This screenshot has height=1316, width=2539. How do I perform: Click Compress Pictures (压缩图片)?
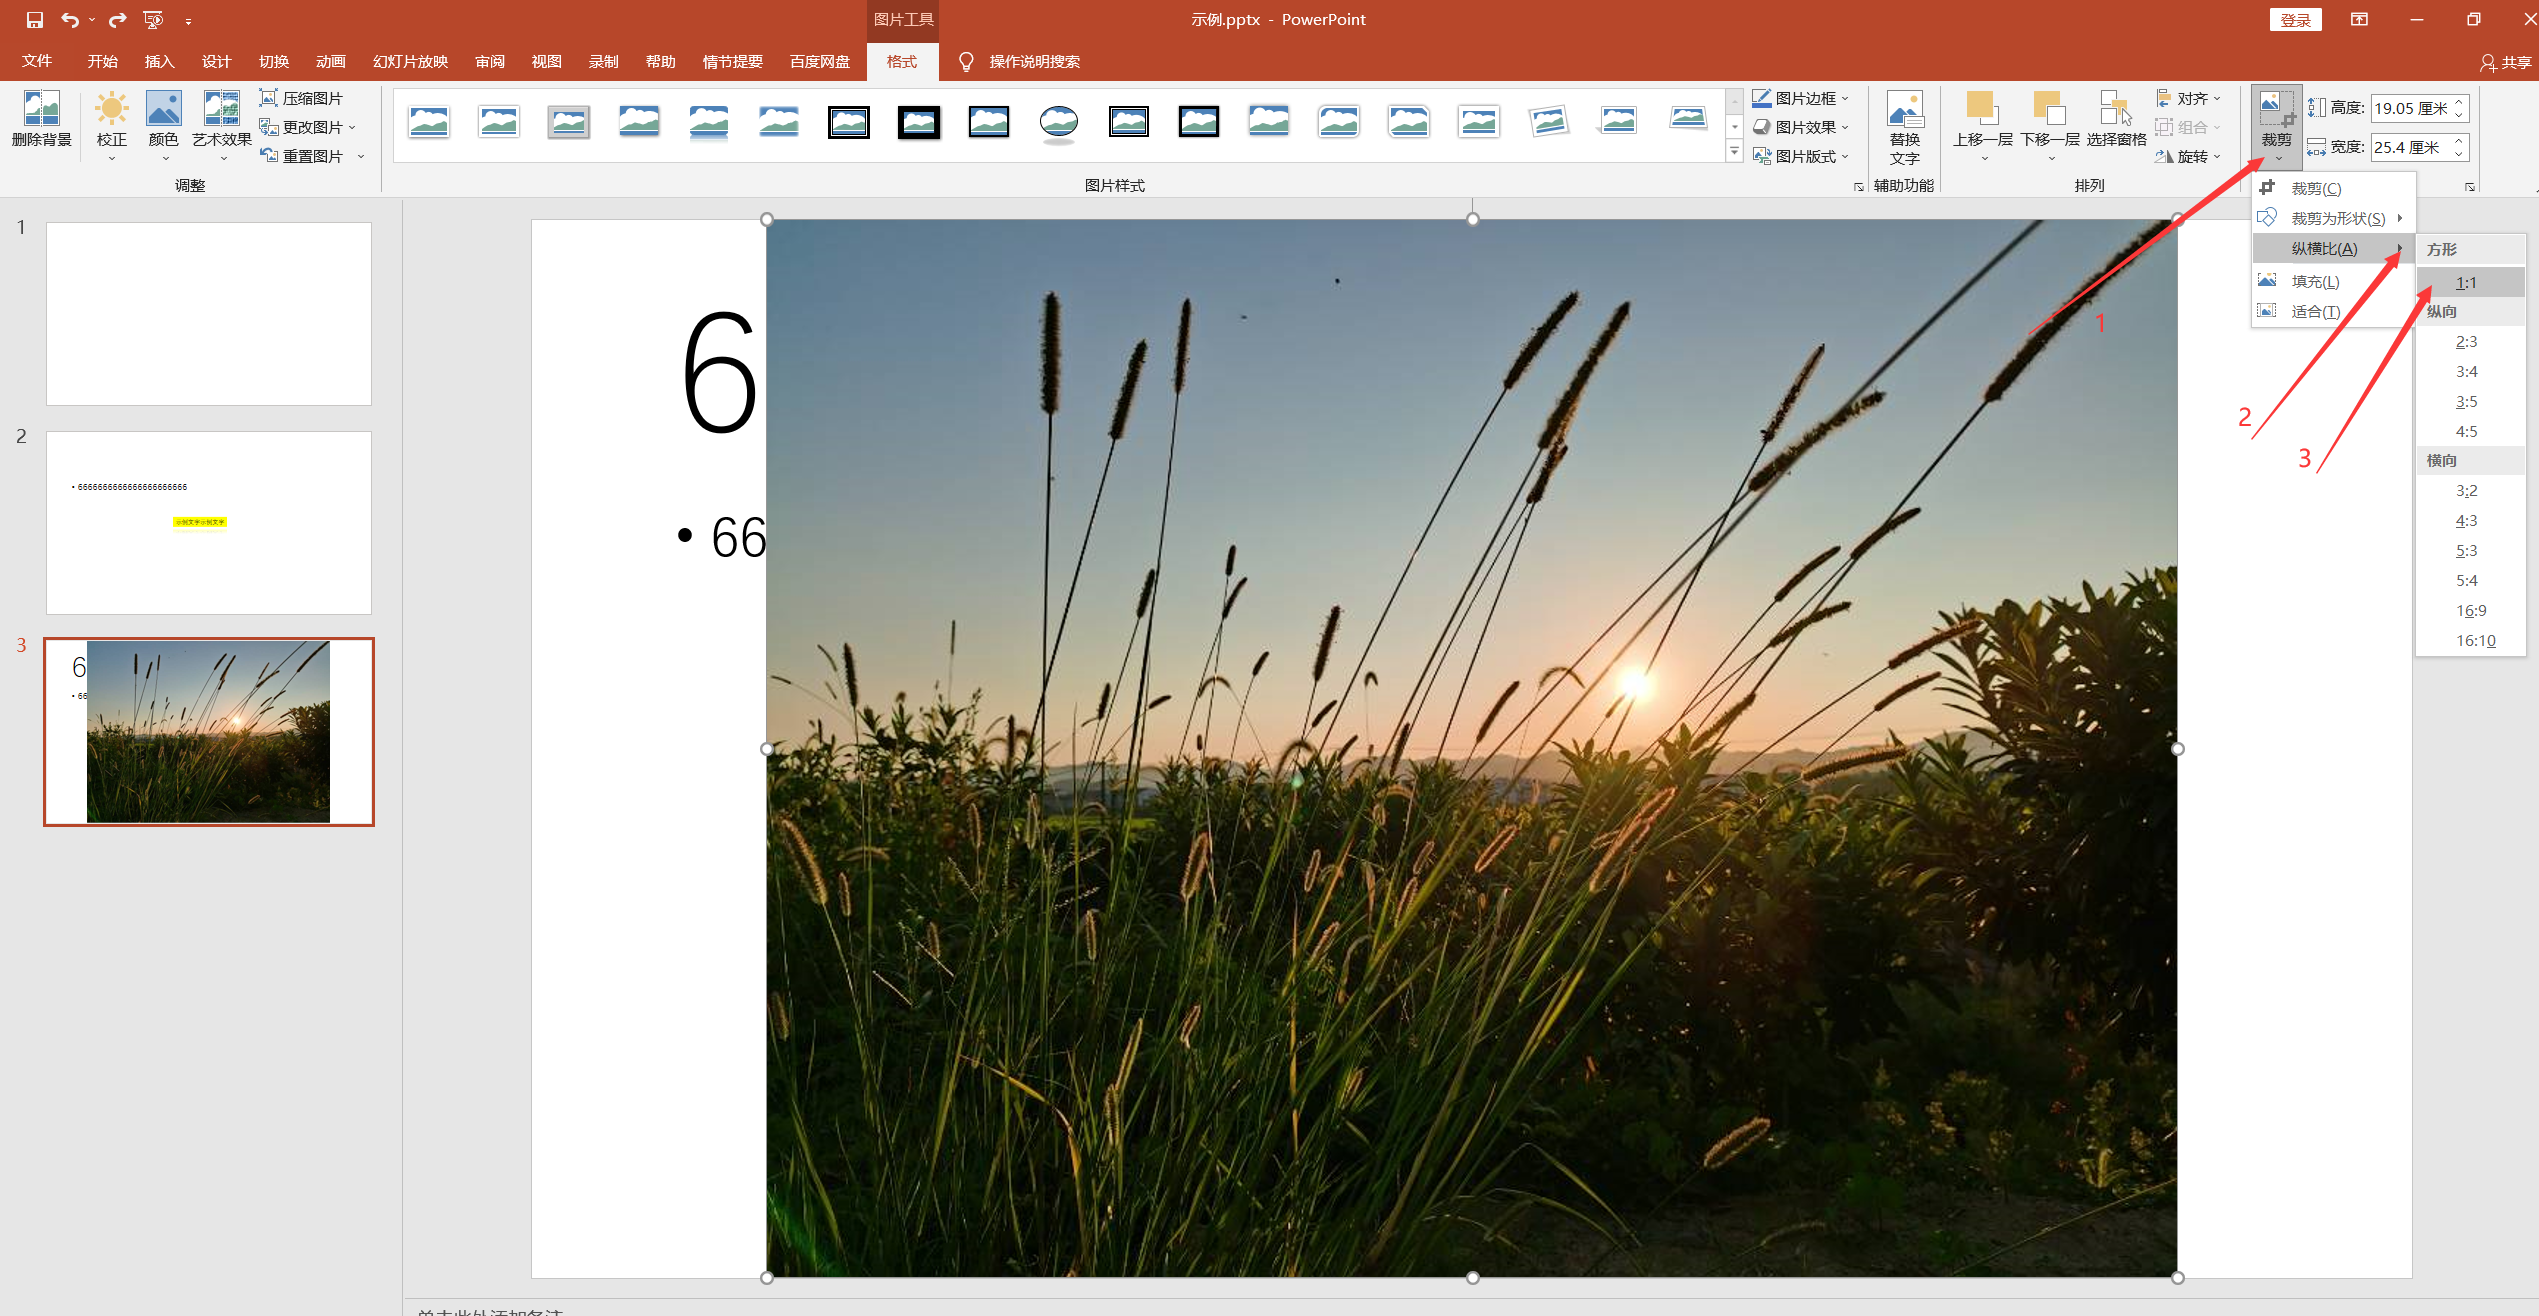[301, 98]
